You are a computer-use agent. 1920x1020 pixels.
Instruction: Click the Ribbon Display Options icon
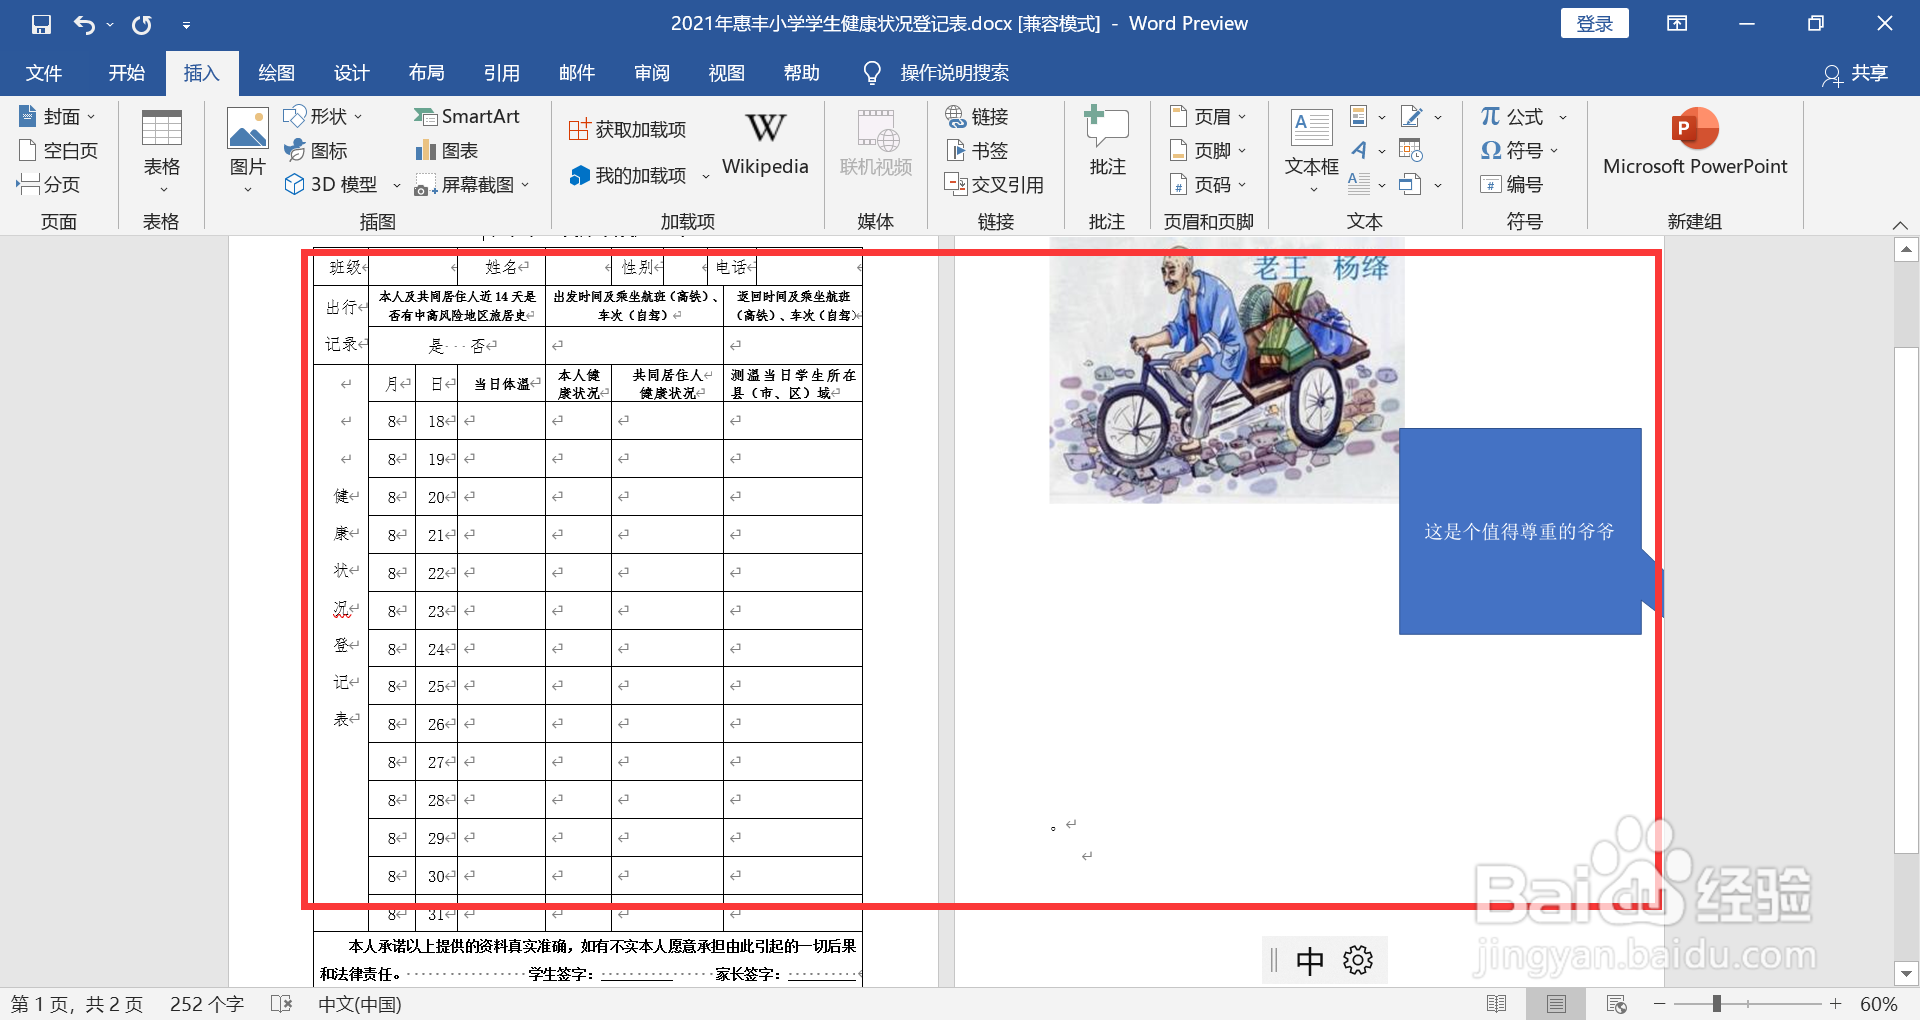coord(1677,24)
